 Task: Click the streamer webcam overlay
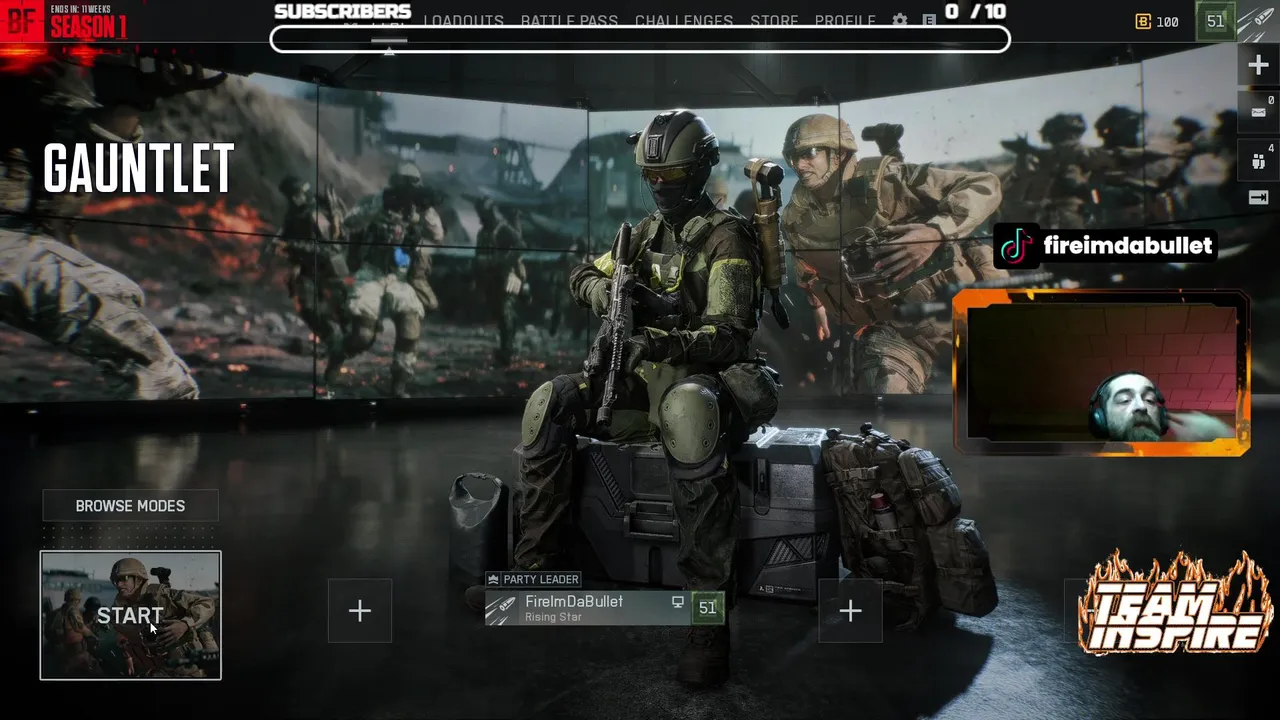[1101, 373]
